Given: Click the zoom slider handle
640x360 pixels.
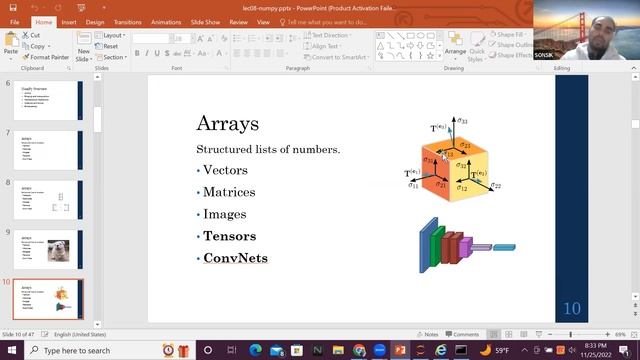Looking at the screenshot, I should tap(571, 334).
